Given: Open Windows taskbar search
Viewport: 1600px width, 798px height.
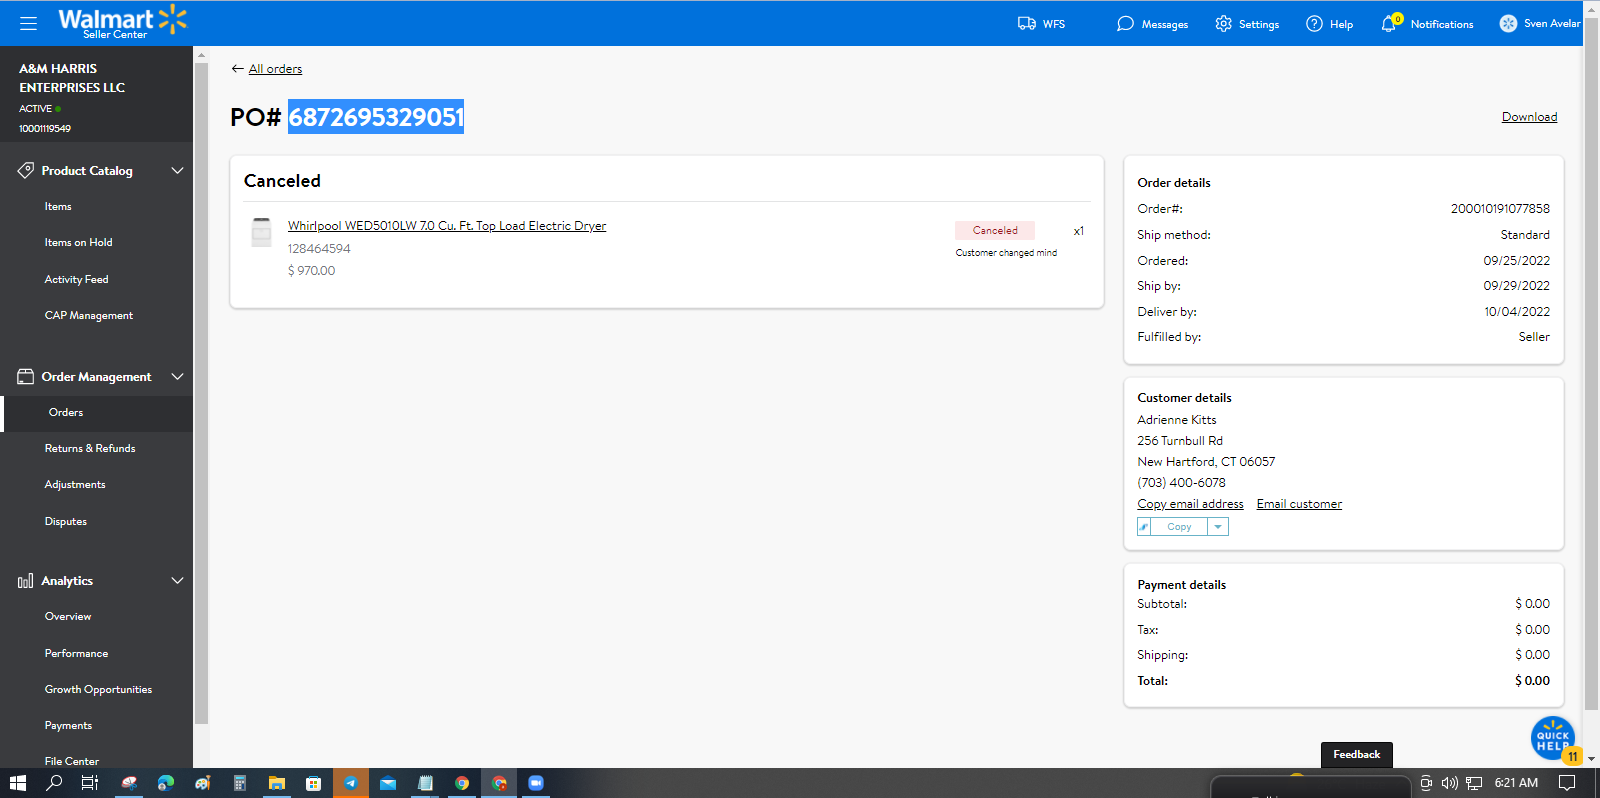Looking at the screenshot, I should click(x=54, y=783).
